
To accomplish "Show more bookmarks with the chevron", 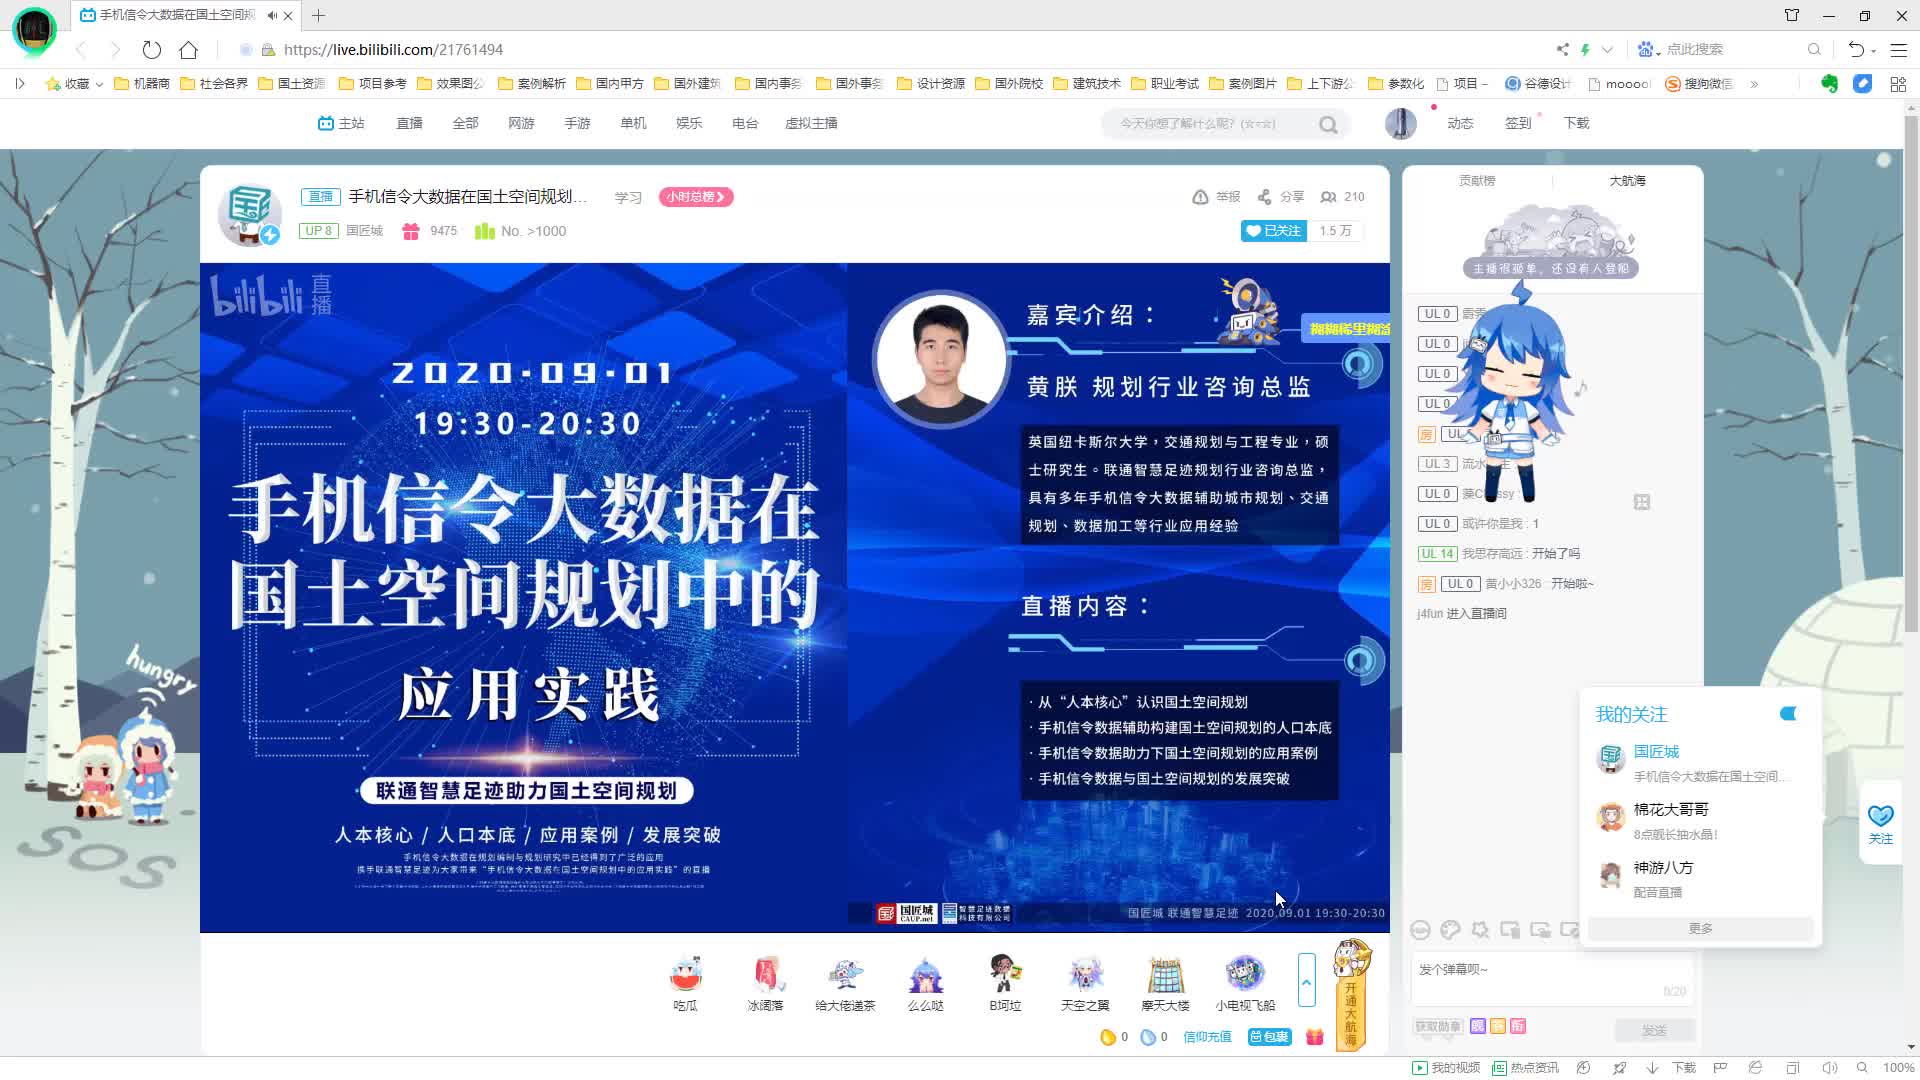I will 1754,84.
